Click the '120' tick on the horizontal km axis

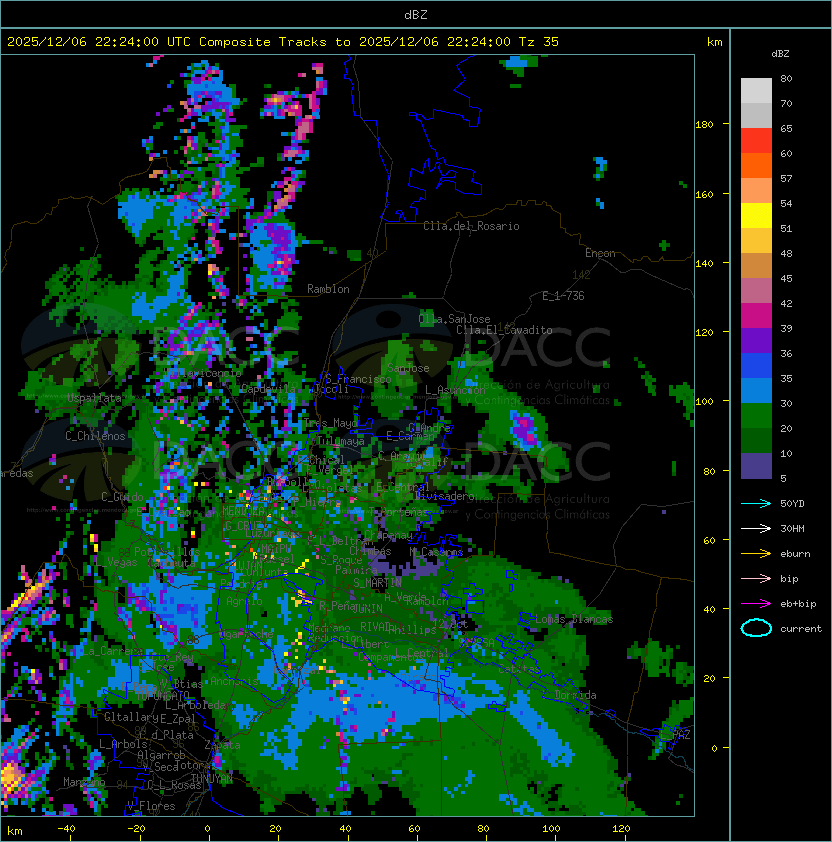(x=620, y=829)
